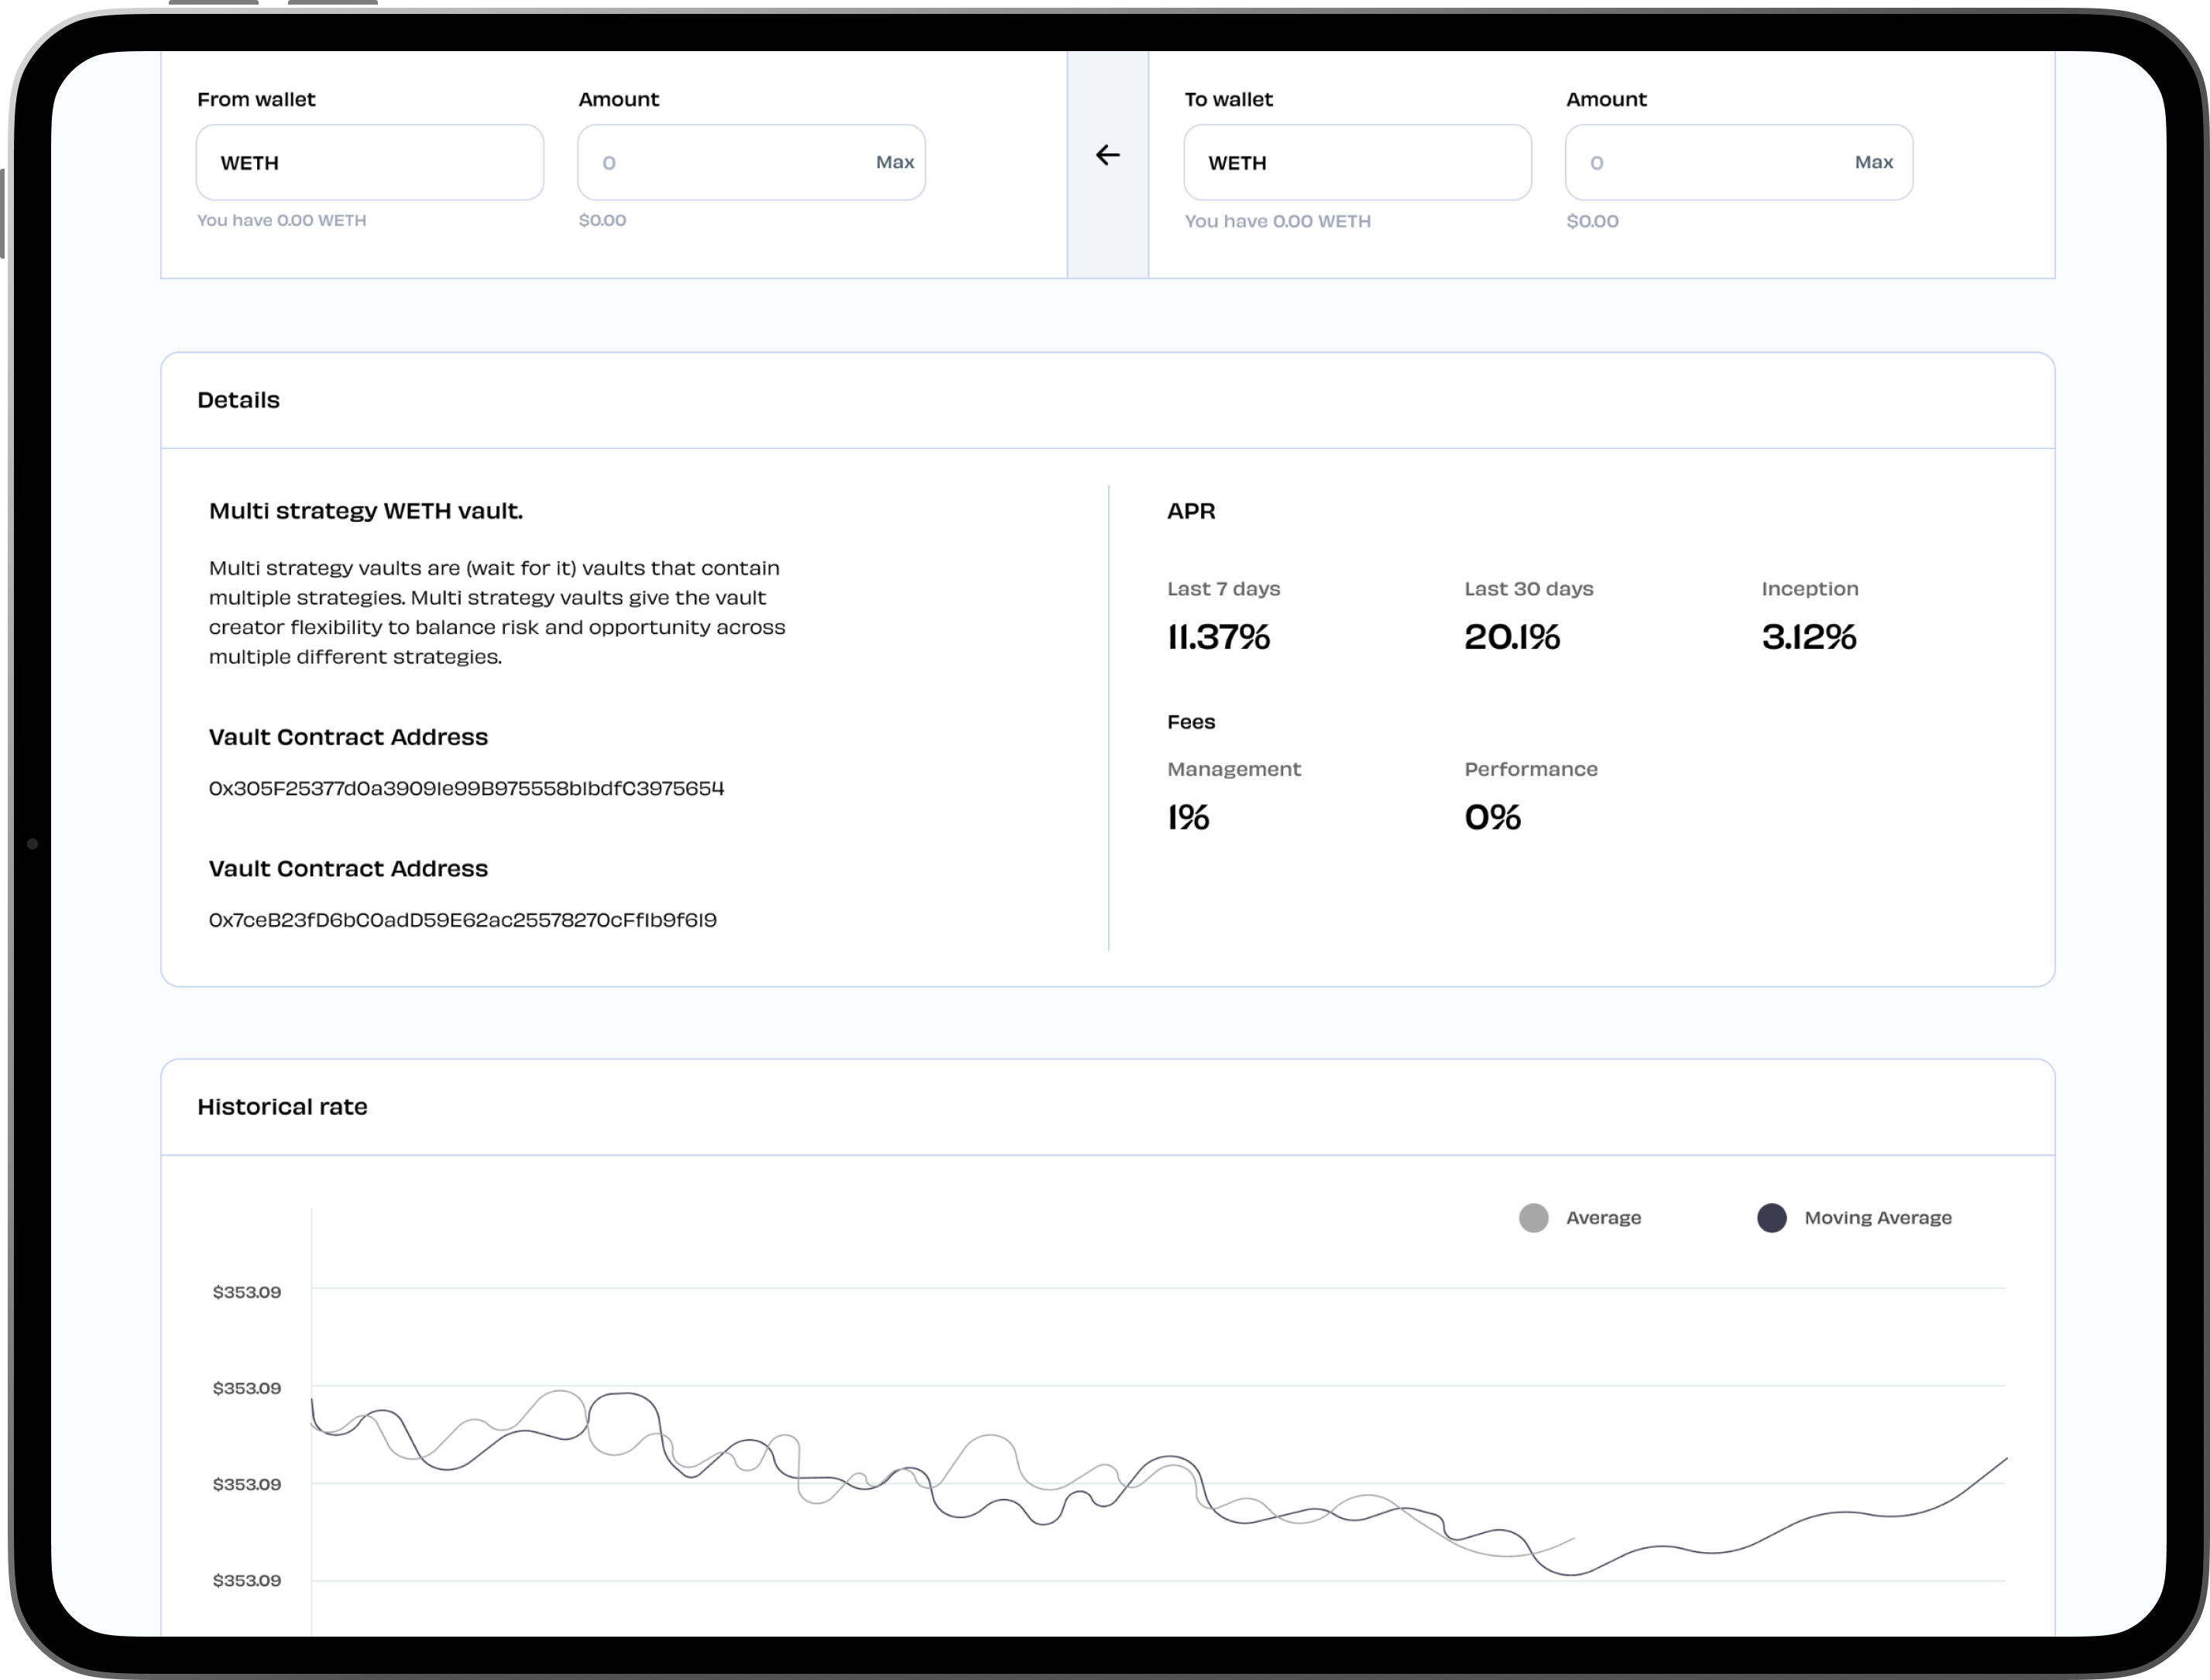Click the left arrow swap icon
This screenshot has height=1680, width=2210.
coord(1107,155)
